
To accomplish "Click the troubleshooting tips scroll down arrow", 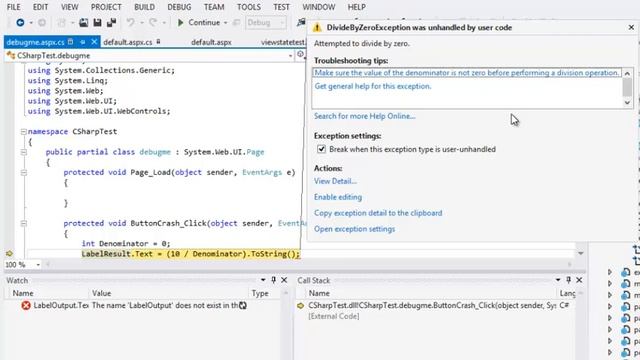I will (627, 102).
